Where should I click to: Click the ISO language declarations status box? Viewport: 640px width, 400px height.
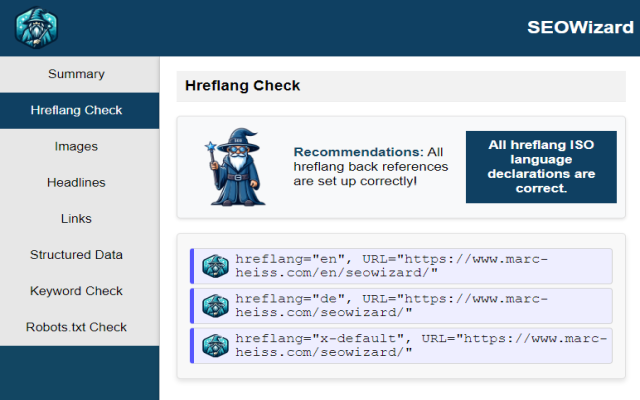[x=541, y=167]
